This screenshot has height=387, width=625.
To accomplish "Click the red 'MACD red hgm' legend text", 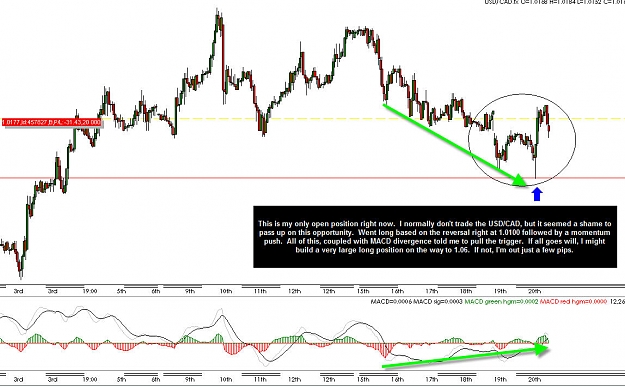I will (573, 302).
